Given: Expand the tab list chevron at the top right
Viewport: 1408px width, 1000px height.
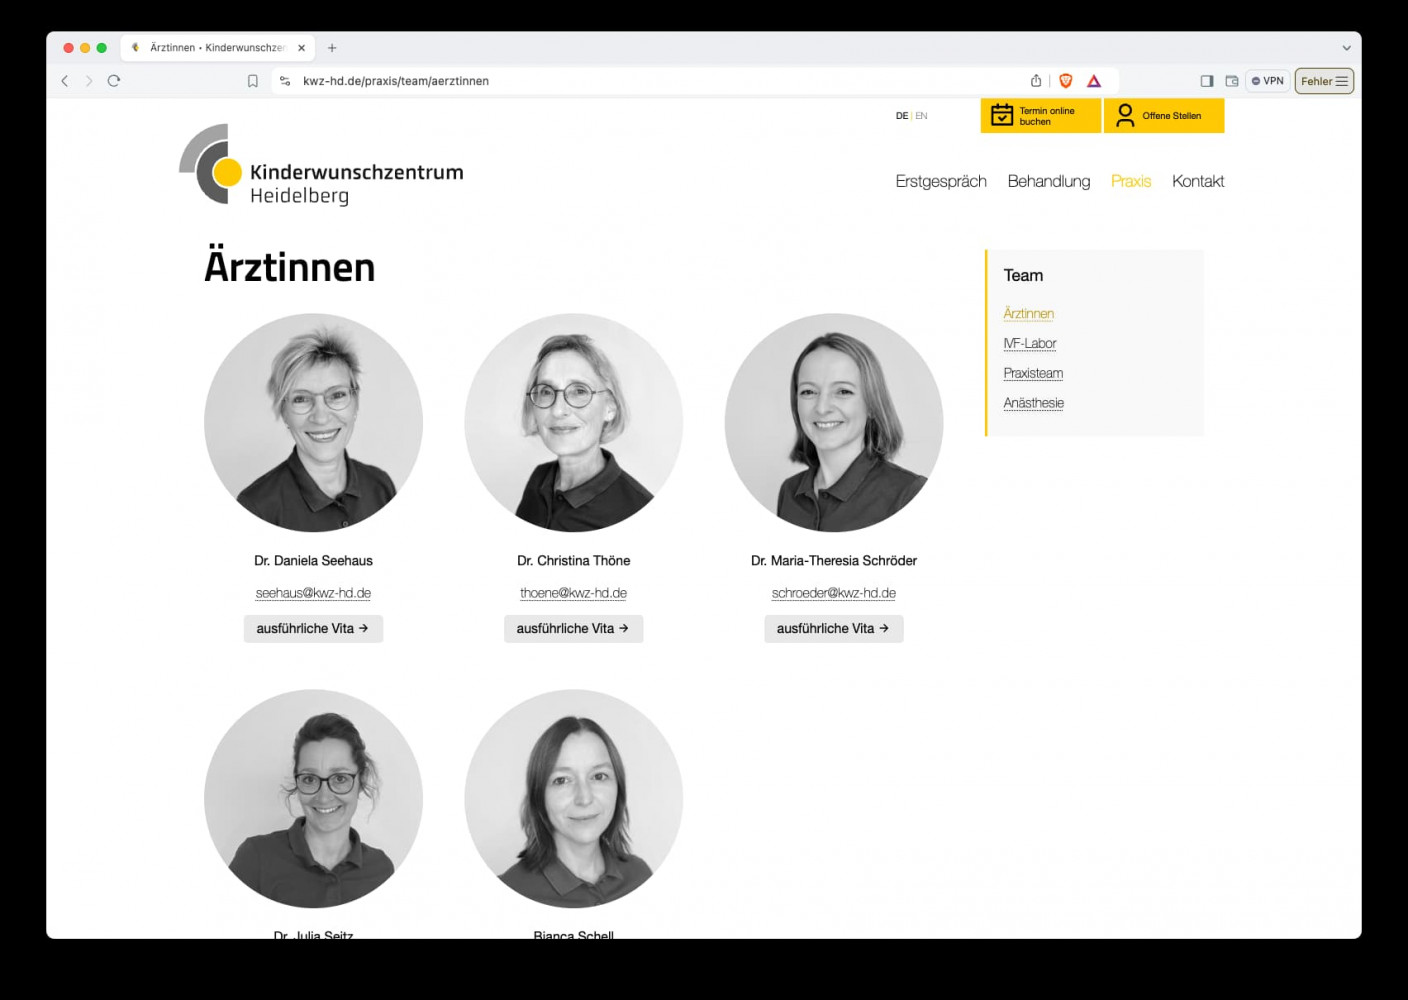Looking at the screenshot, I should 1346,48.
